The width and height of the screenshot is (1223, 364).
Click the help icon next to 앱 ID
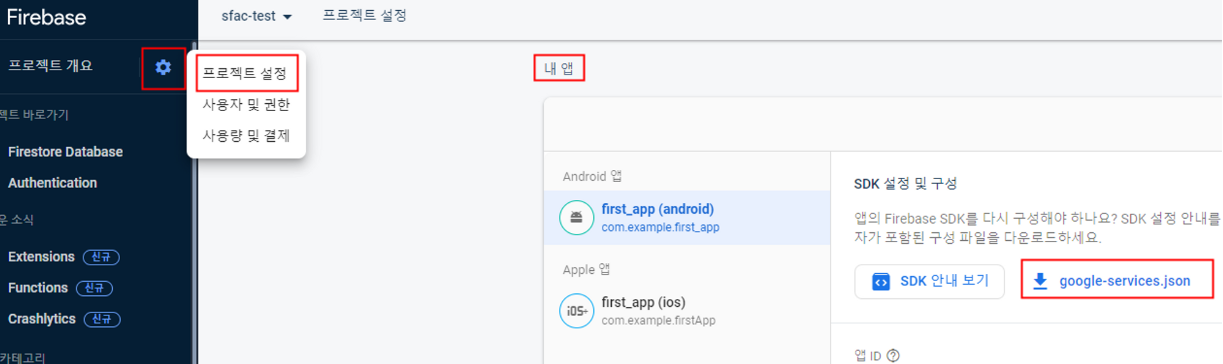pyautogui.click(x=893, y=355)
